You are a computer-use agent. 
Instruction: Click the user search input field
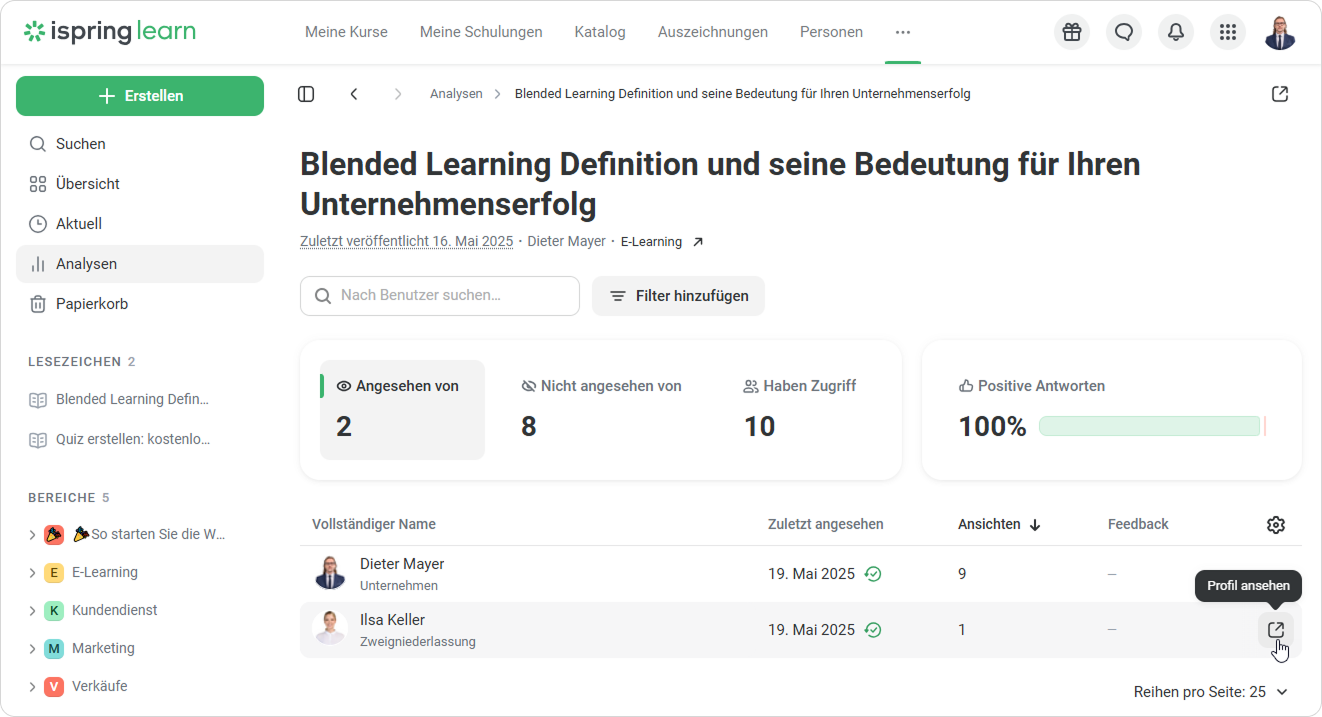(x=440, y=296)
